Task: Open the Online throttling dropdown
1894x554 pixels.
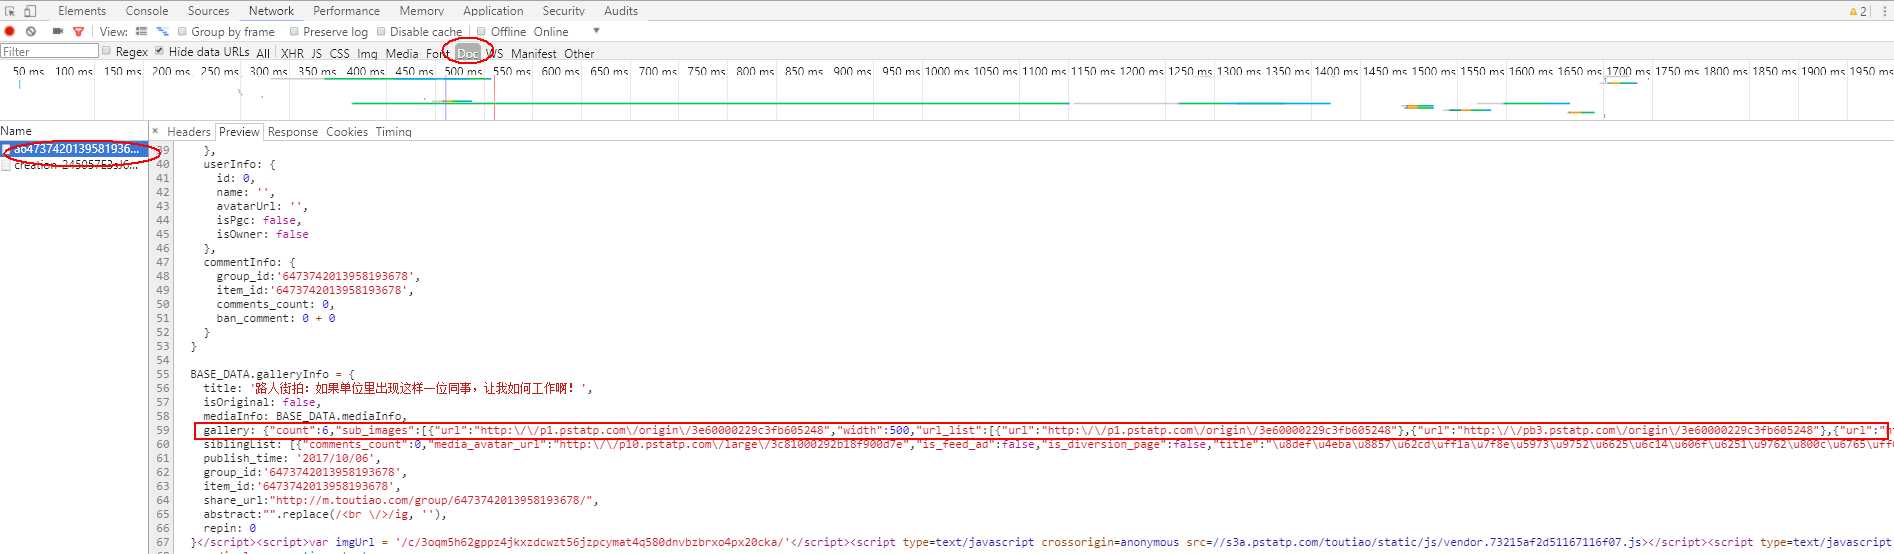Action: [566, 31]
